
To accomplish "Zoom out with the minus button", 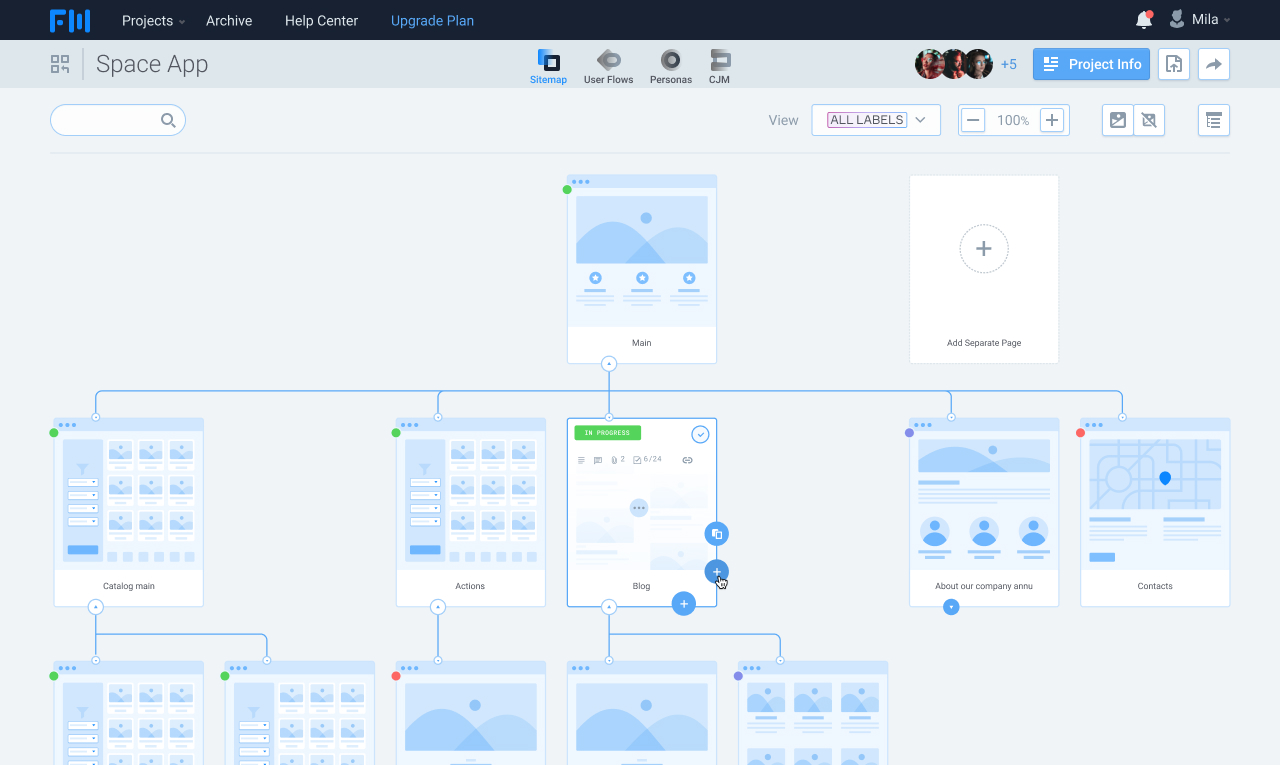I will pos(973,120).
